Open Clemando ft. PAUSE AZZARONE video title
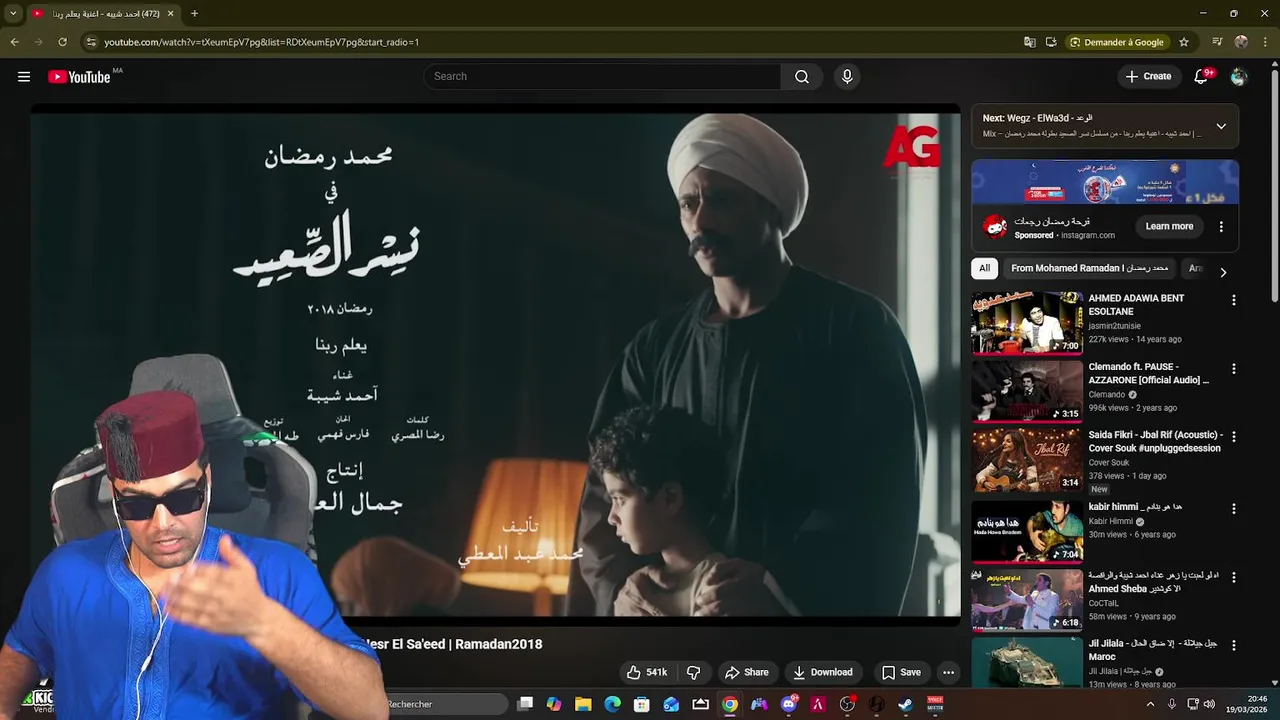The width and height of the screenshot is (1280, 720). (1148, 373)
